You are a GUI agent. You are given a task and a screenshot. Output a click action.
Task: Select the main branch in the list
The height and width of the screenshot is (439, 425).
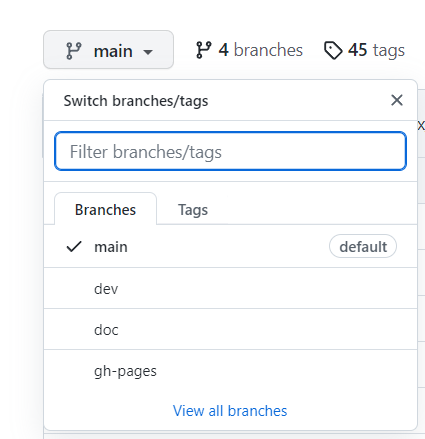pyautogui.click(x=230, y=247)
